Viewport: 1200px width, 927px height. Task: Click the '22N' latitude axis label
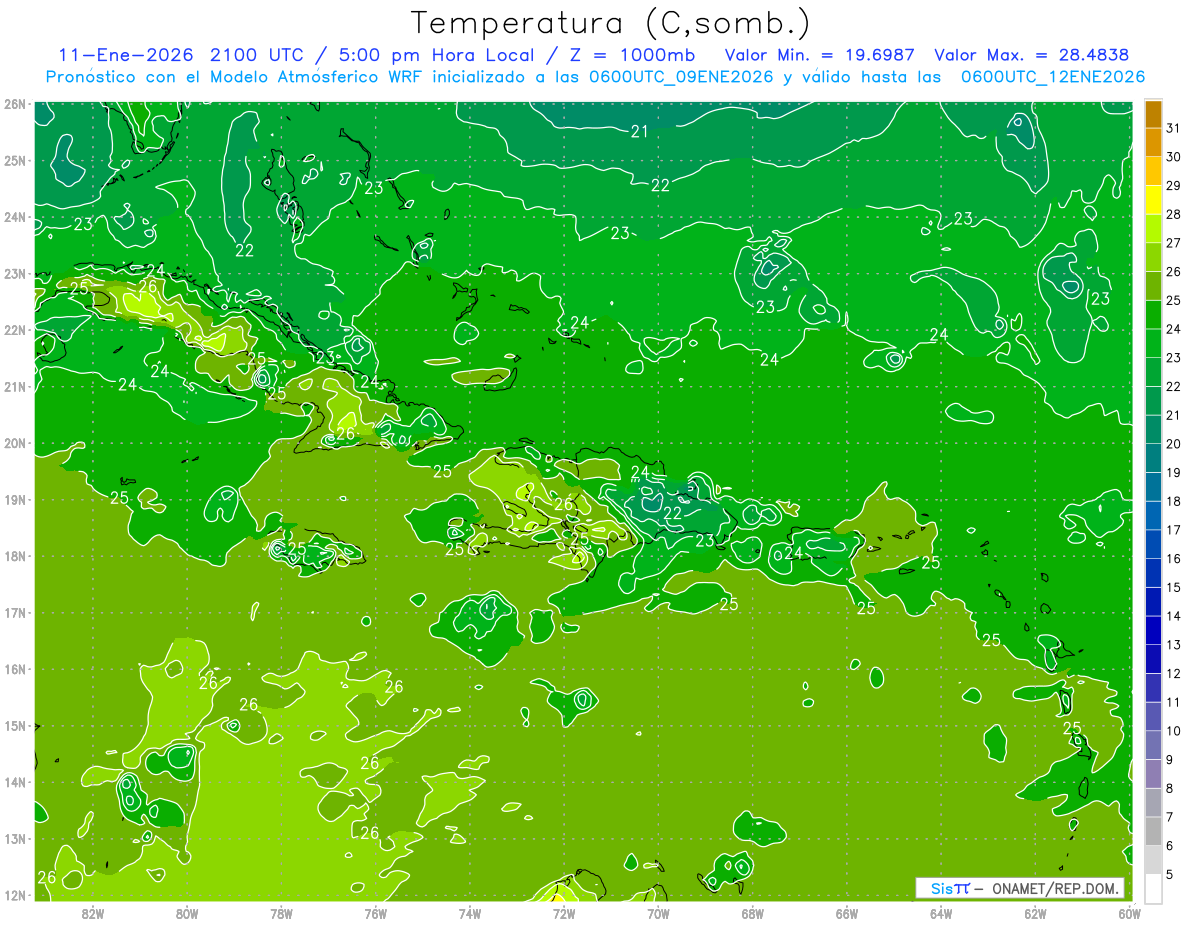(15, 330)
